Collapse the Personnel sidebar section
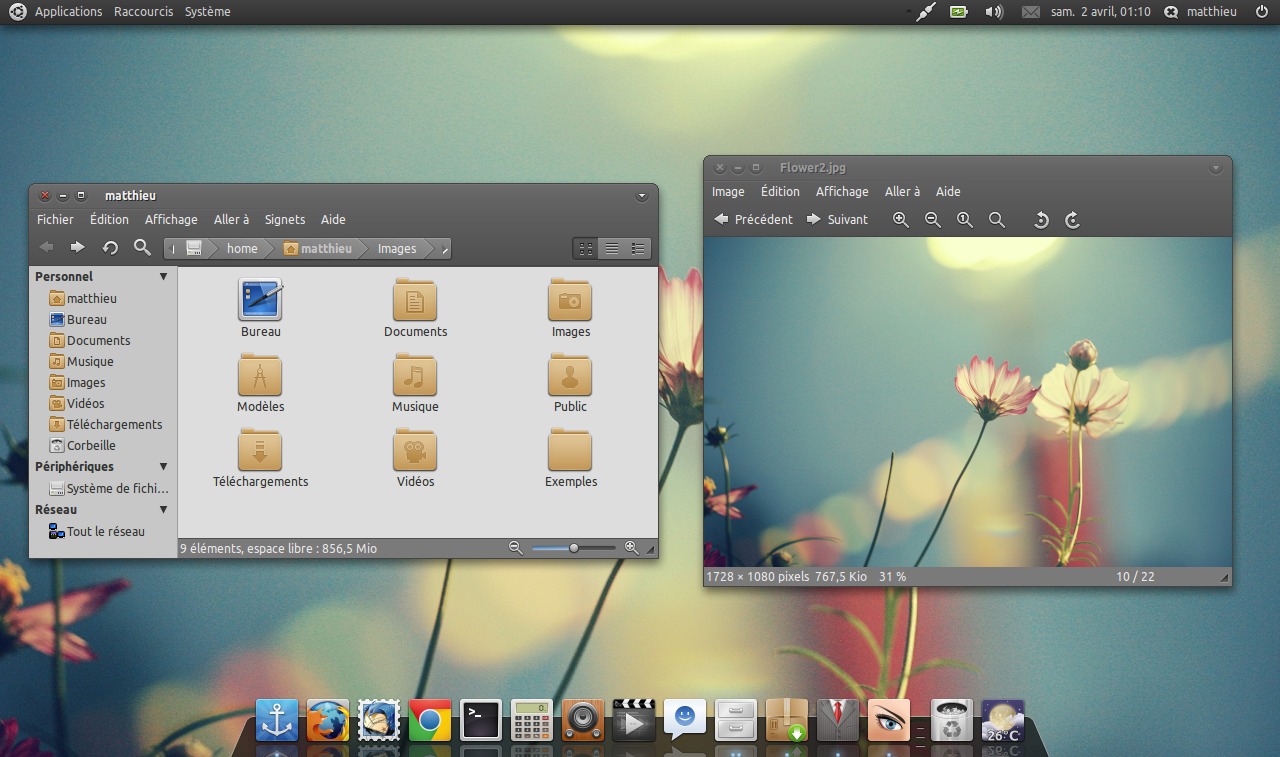This screenshot has height=757, width=1280. (163, 276)
